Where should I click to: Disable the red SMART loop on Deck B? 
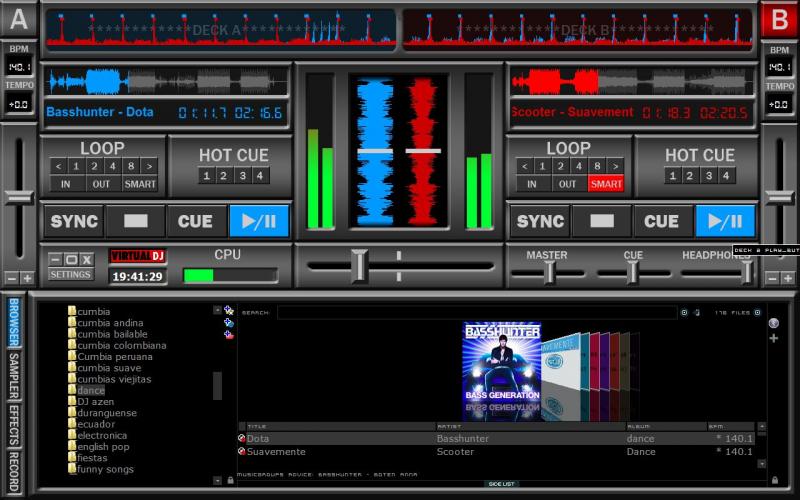[606, 184]
